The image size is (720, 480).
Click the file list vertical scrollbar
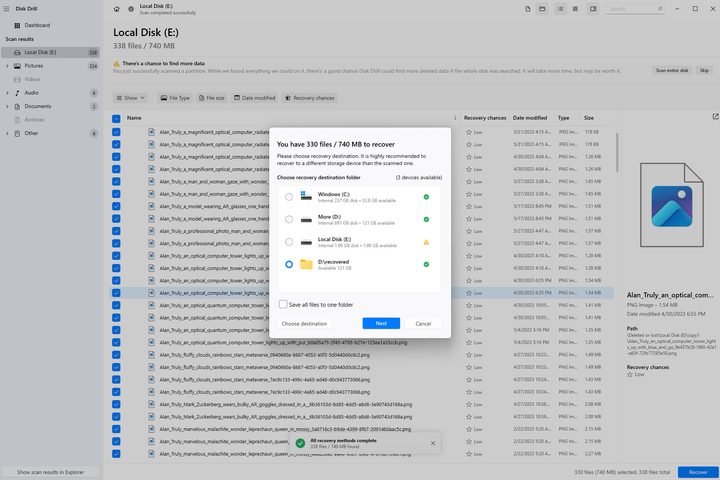pos(617,152)
